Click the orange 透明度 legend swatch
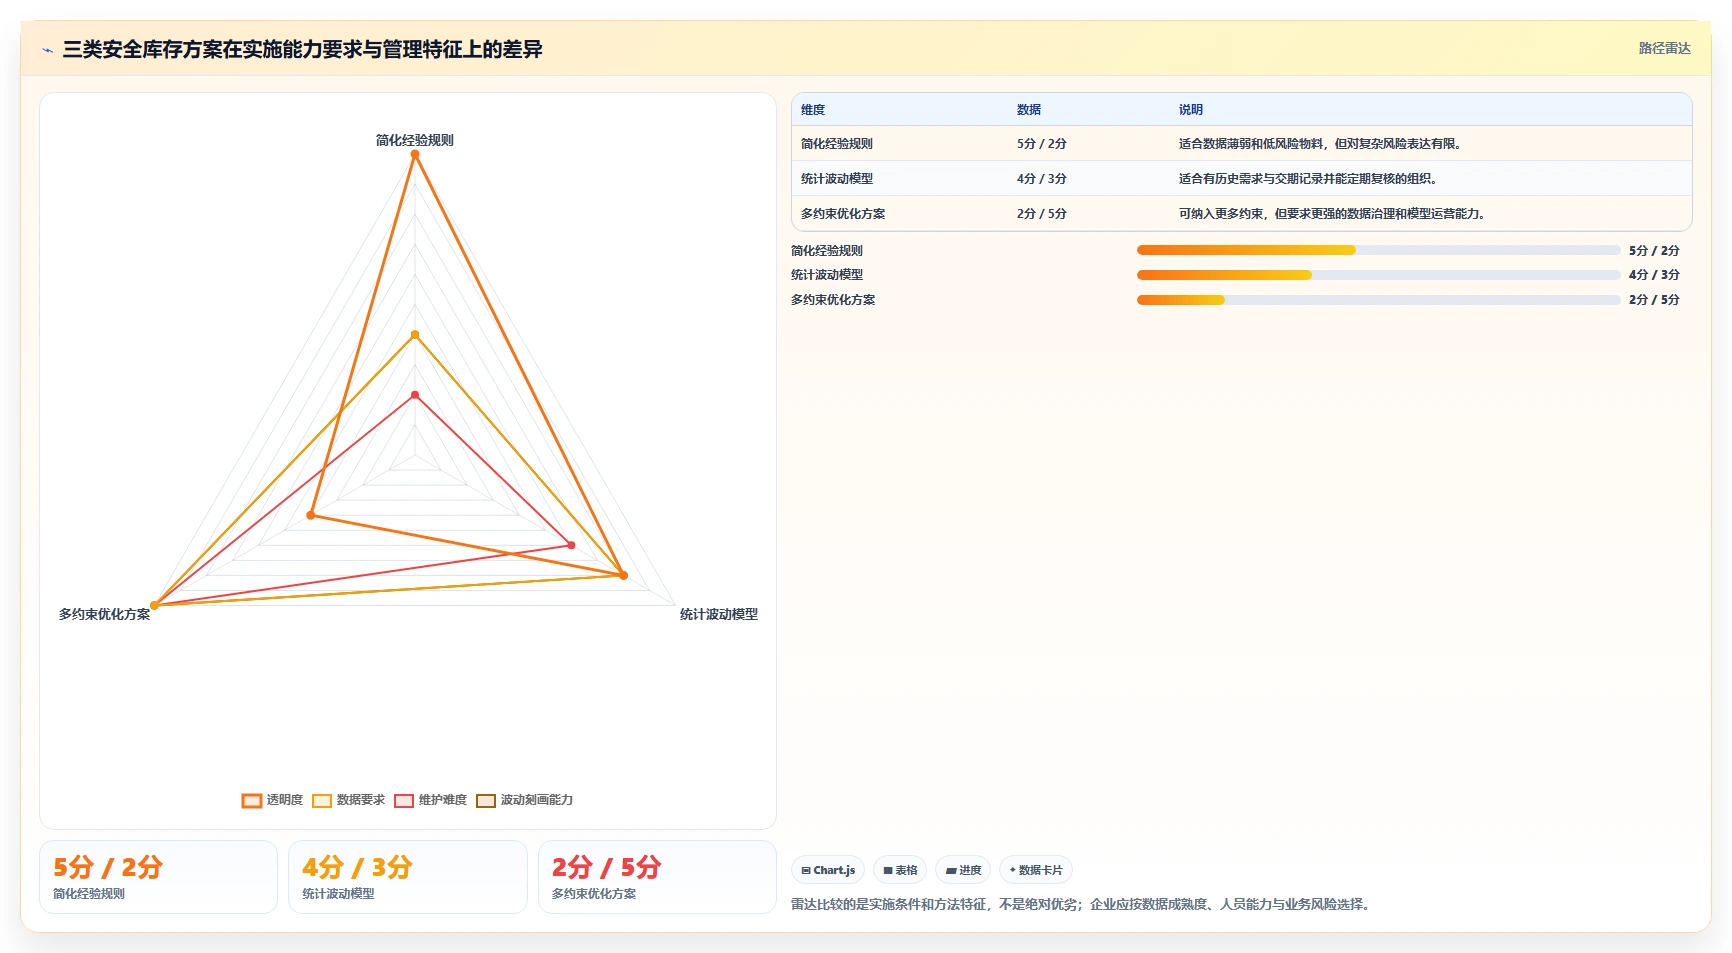This screenshot has width=1732, height=953. tap(252, 800)
